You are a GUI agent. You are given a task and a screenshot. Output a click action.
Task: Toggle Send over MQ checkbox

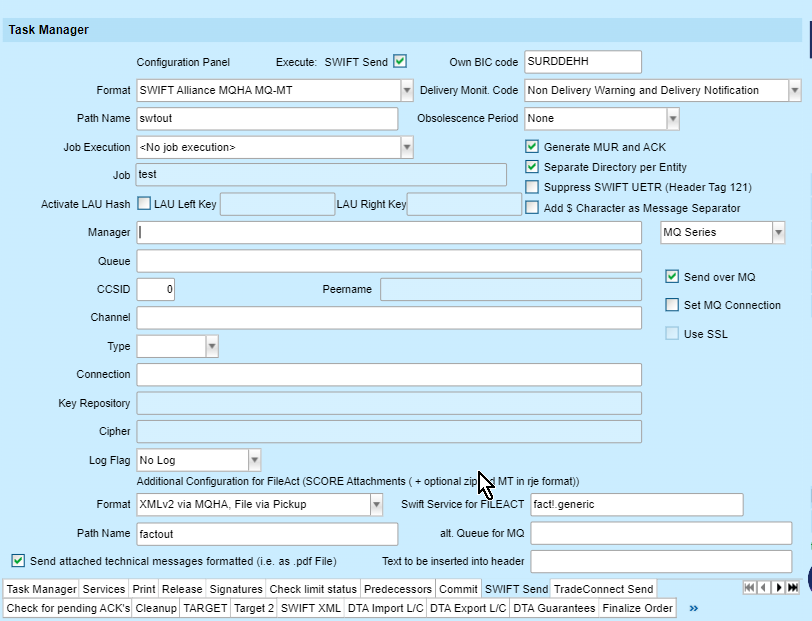pos(672,277)
